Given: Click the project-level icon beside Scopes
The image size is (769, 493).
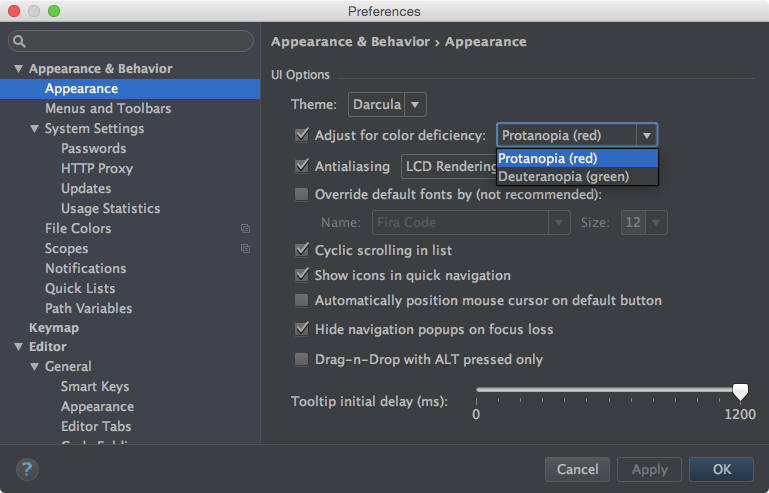Looking at the screenshot, I should point(245,249).
